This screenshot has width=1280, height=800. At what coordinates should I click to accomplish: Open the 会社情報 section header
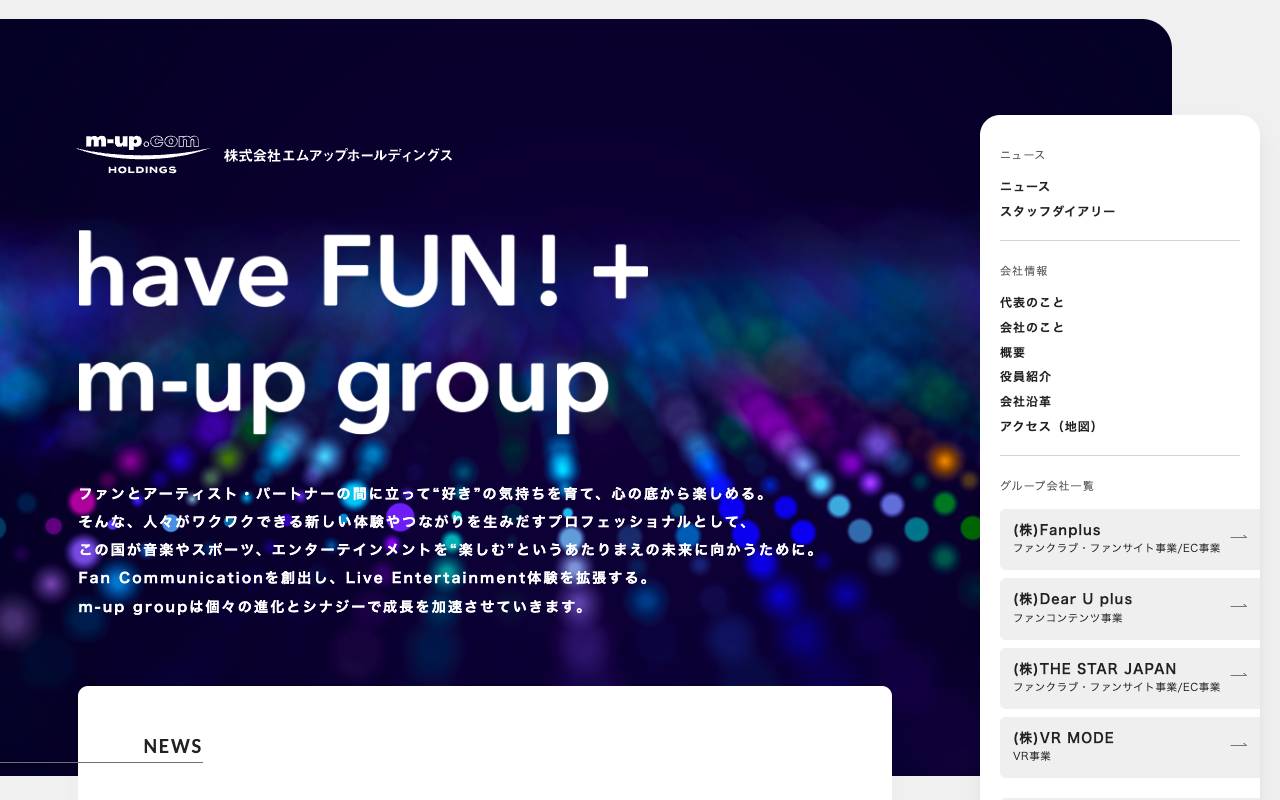click(1025, 271)
